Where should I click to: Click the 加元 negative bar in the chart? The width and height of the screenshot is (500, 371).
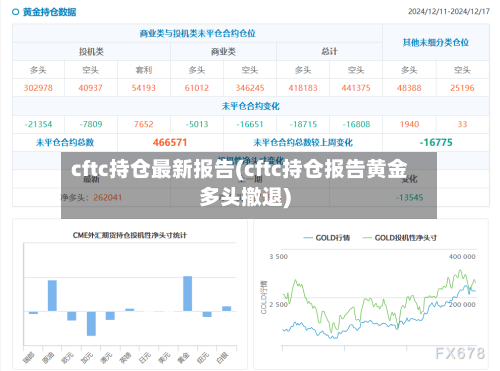coord(91,324)
